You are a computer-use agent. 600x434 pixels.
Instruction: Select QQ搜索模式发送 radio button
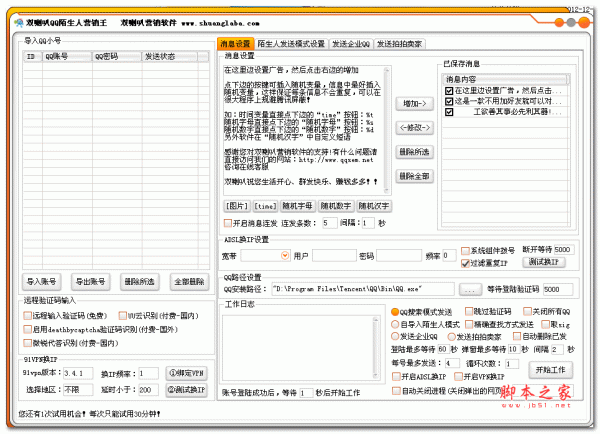(x=395, y=312)
